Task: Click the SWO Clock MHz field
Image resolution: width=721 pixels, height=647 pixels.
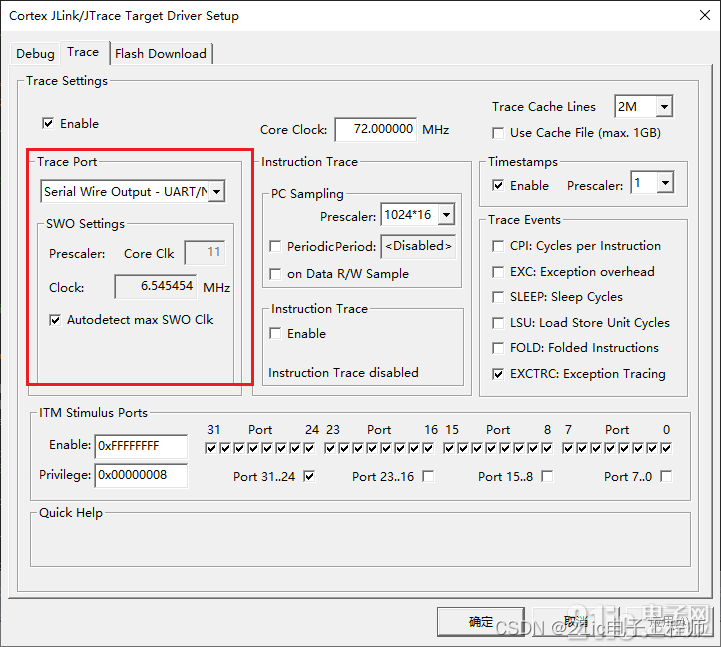Action: 156,286
